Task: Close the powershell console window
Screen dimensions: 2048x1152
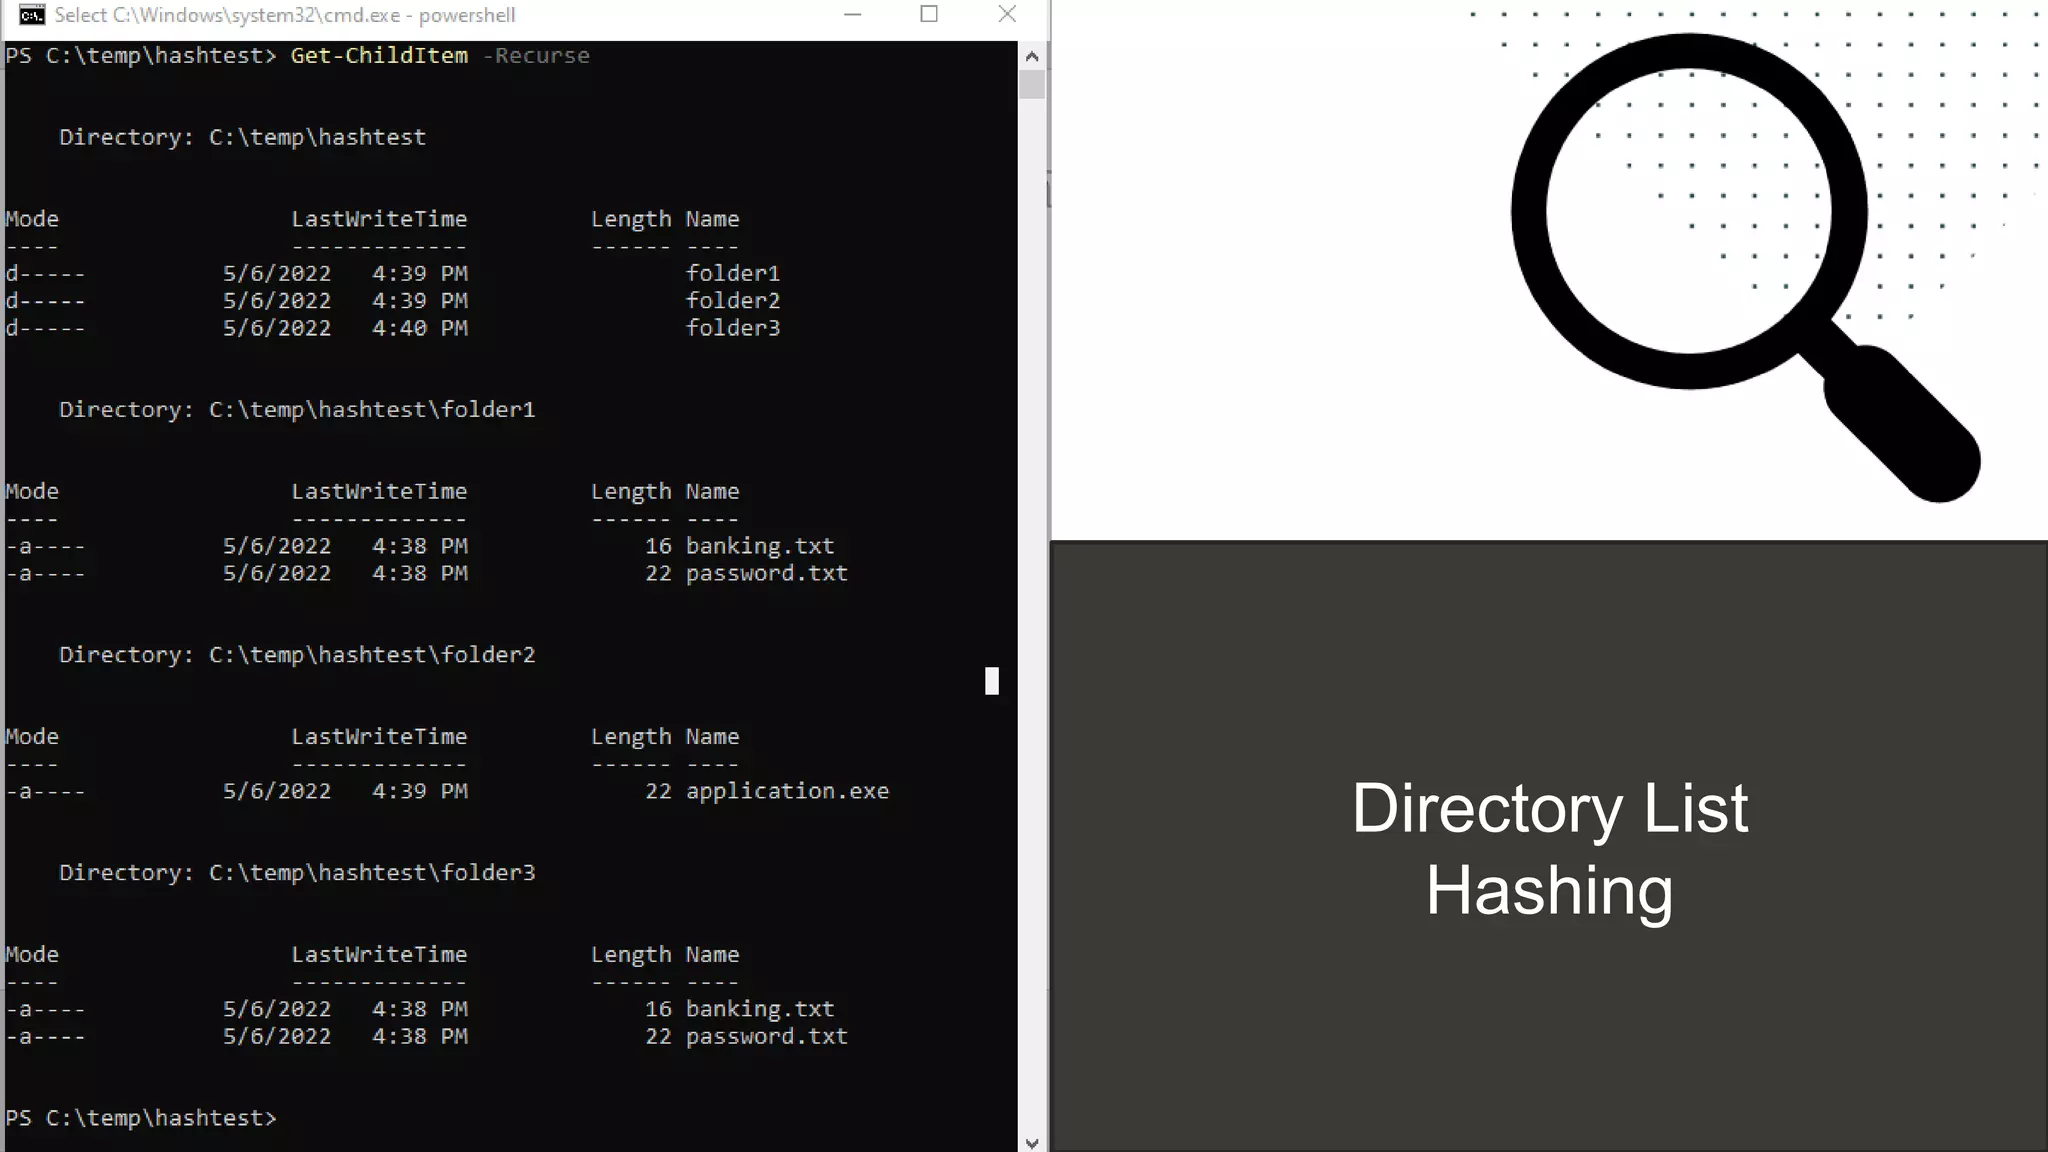Action: point(1007,15)
